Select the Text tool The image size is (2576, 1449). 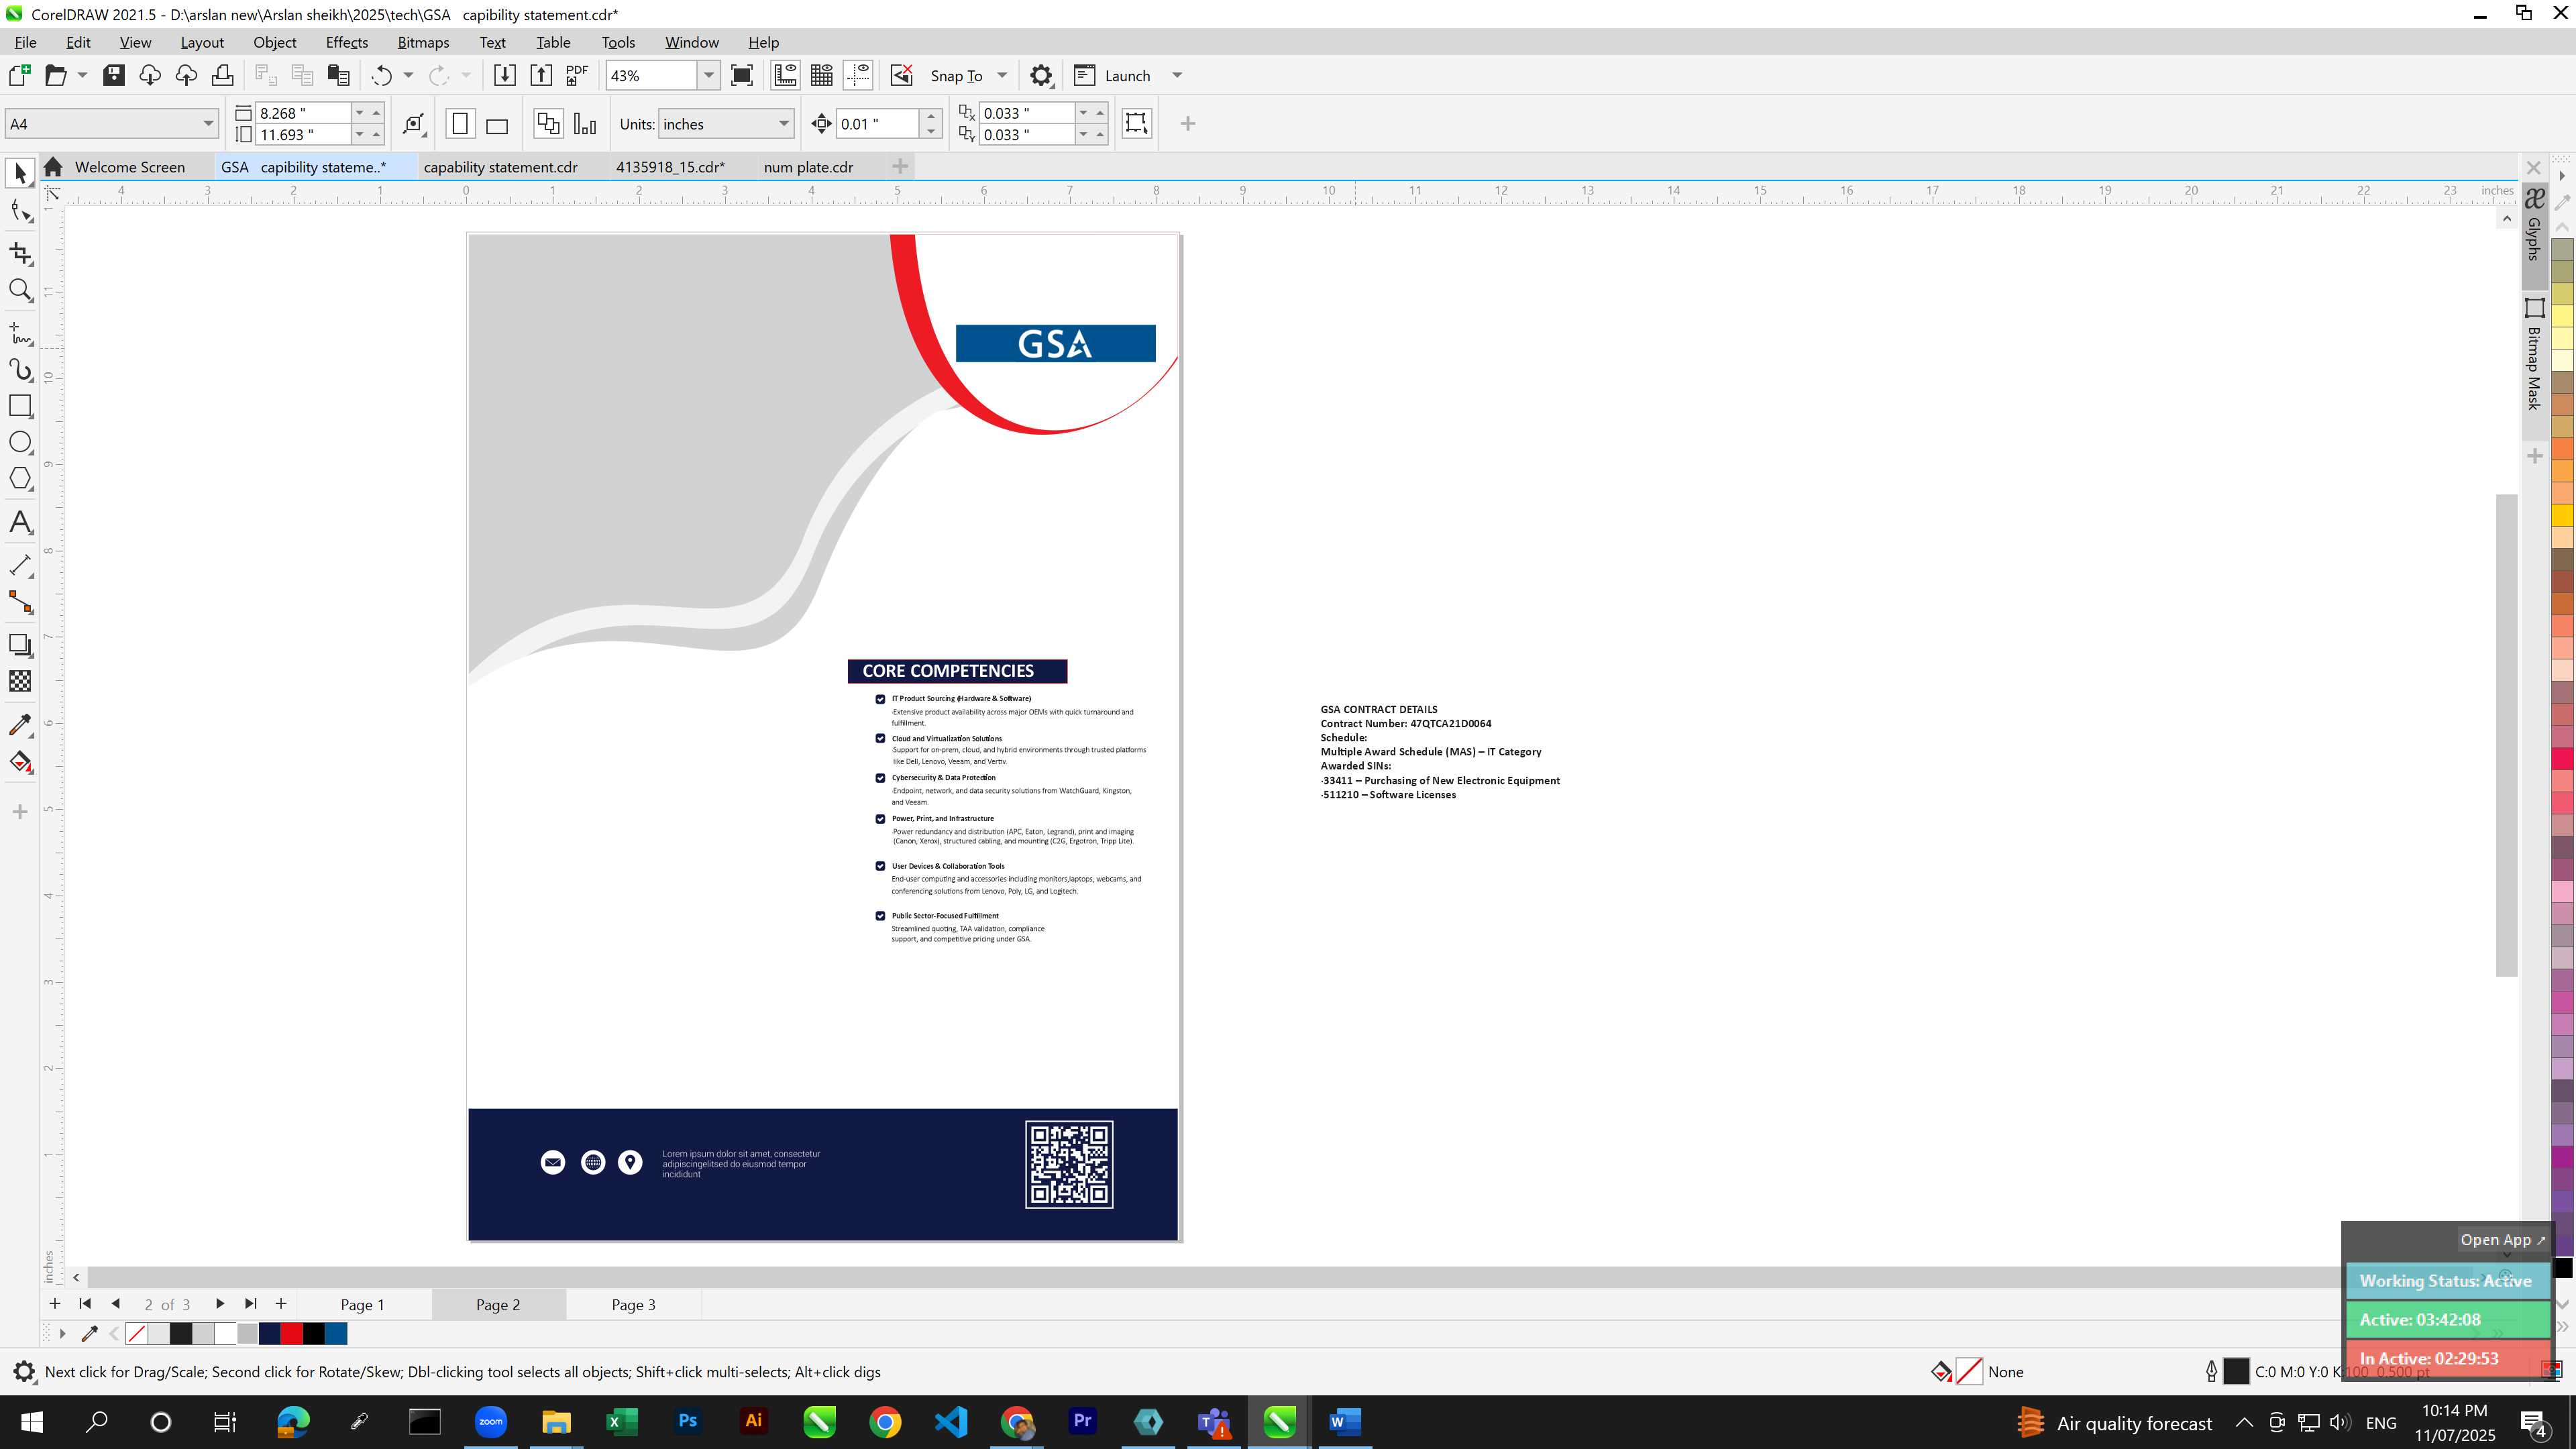[x=20, y=522]
